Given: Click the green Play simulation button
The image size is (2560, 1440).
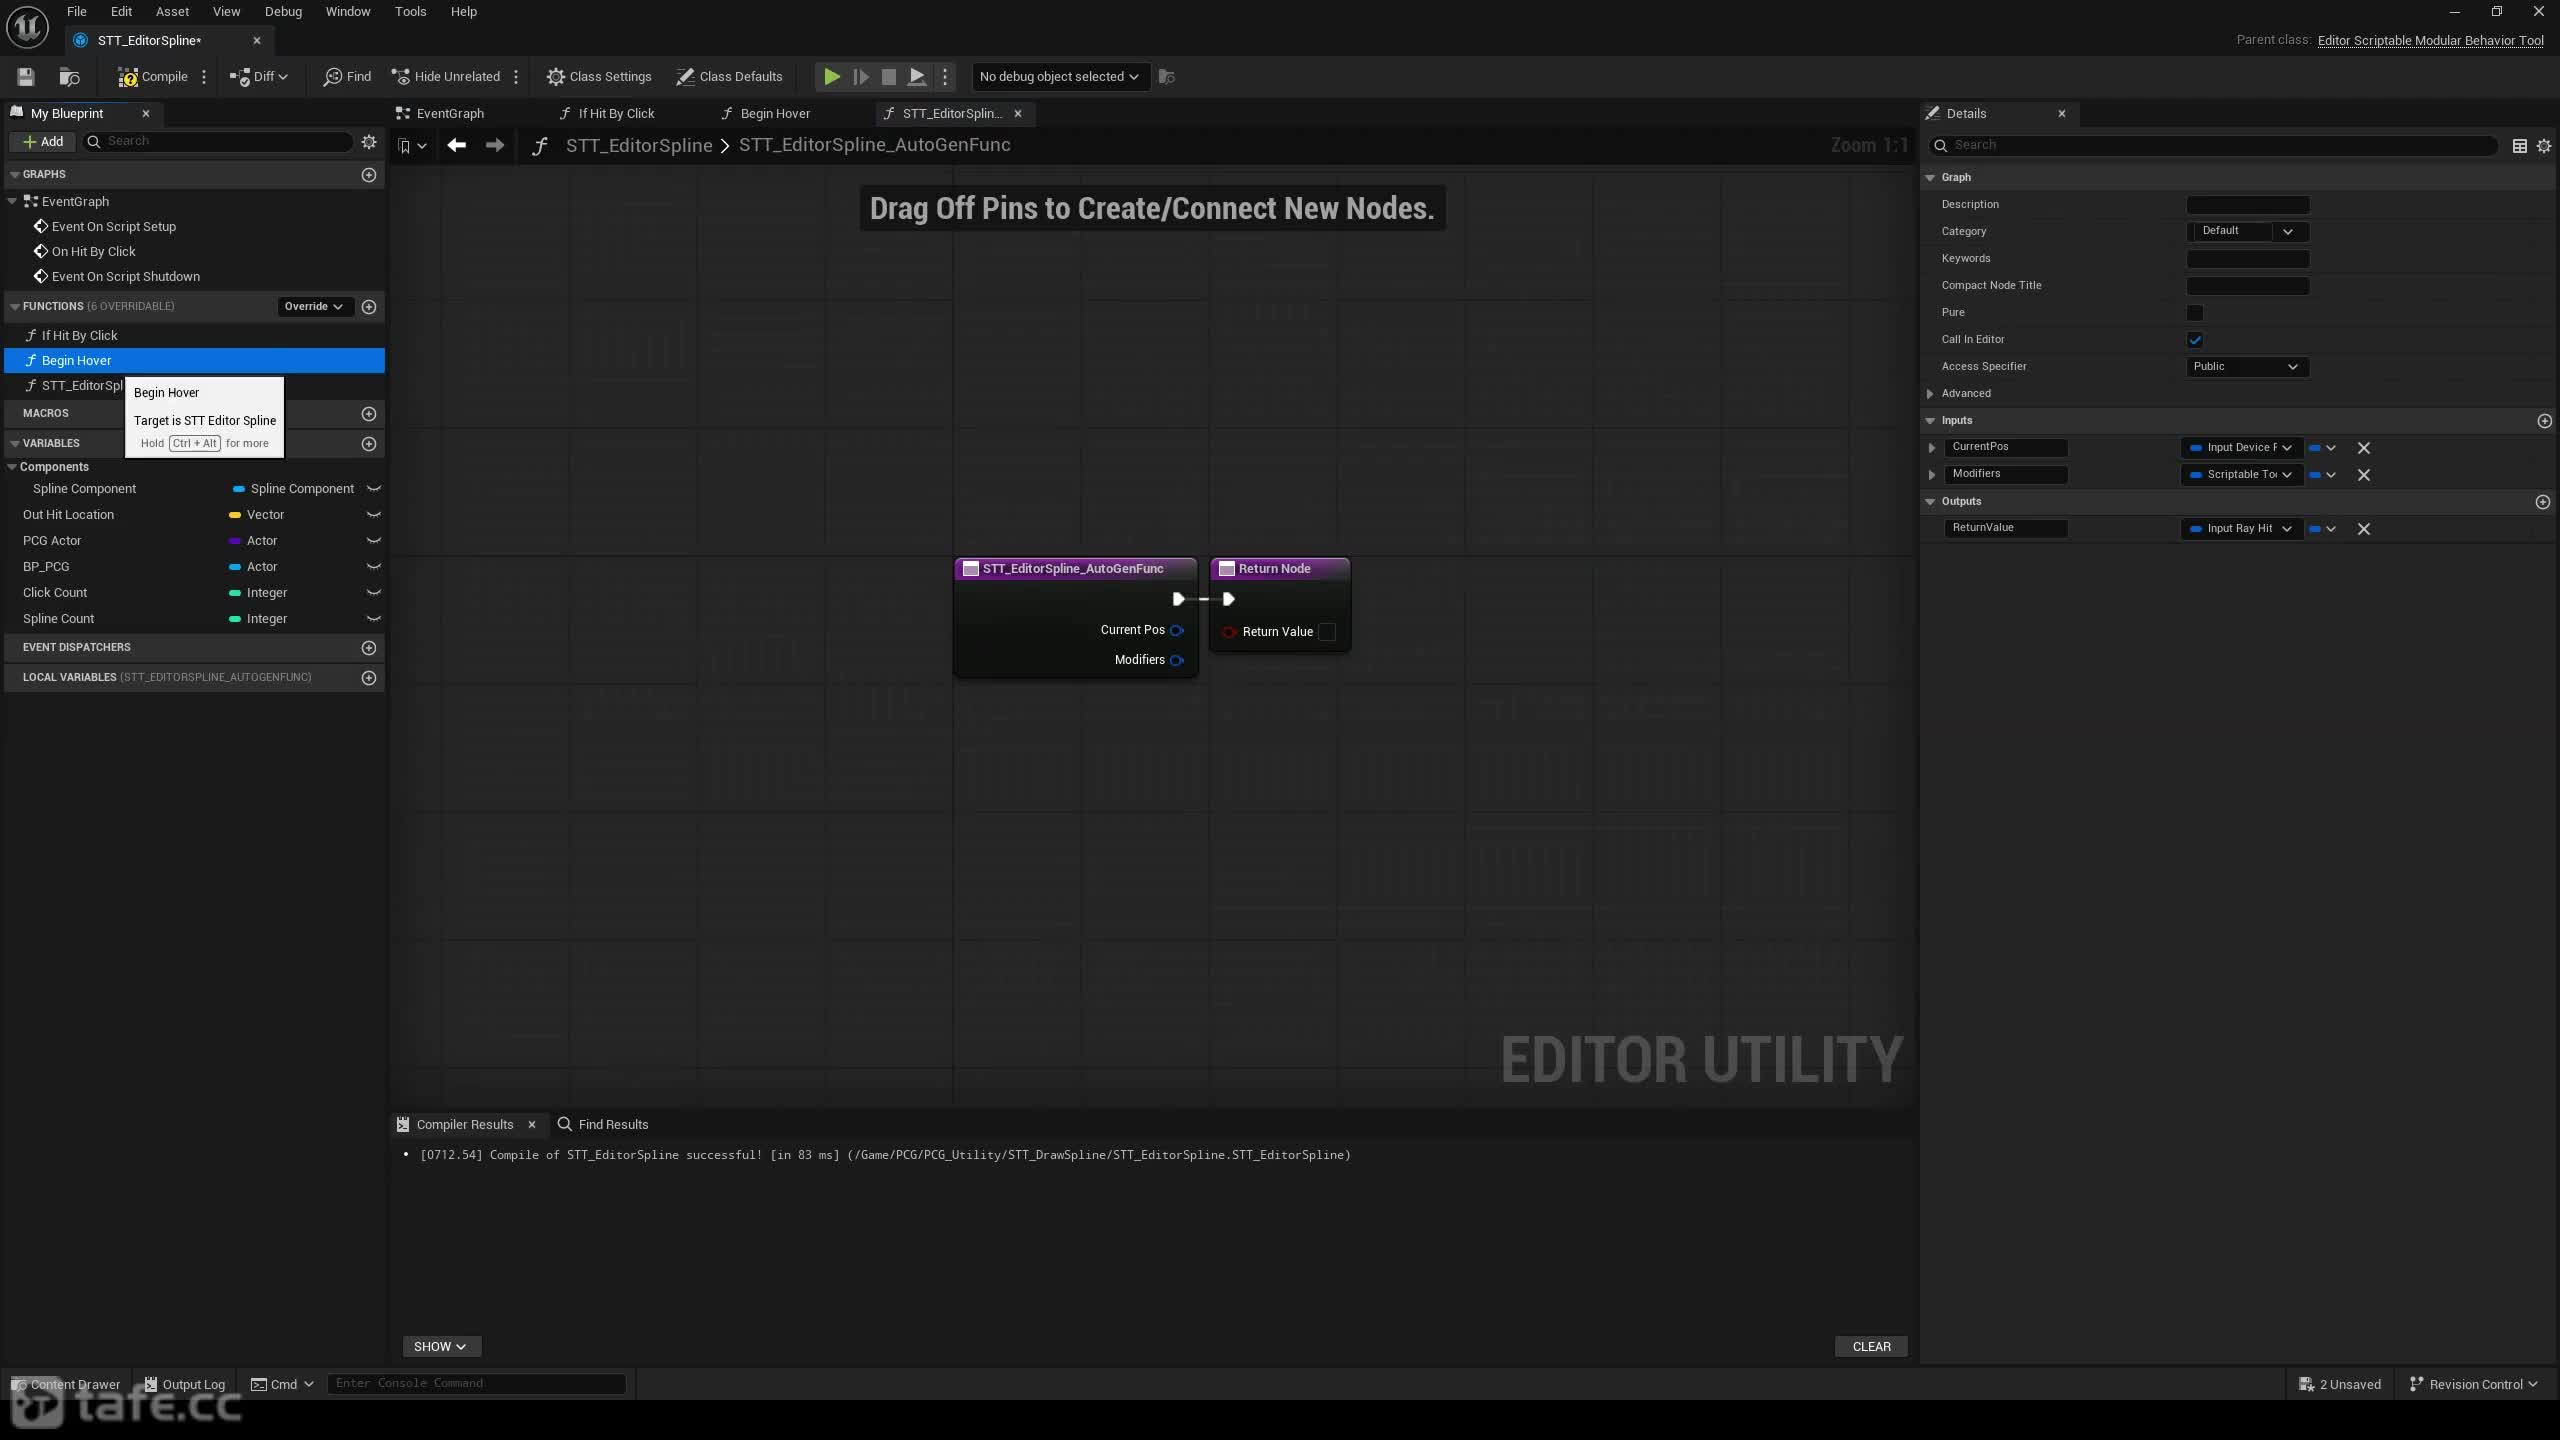Looking at the screenshot, I should [x=831, y=77].
